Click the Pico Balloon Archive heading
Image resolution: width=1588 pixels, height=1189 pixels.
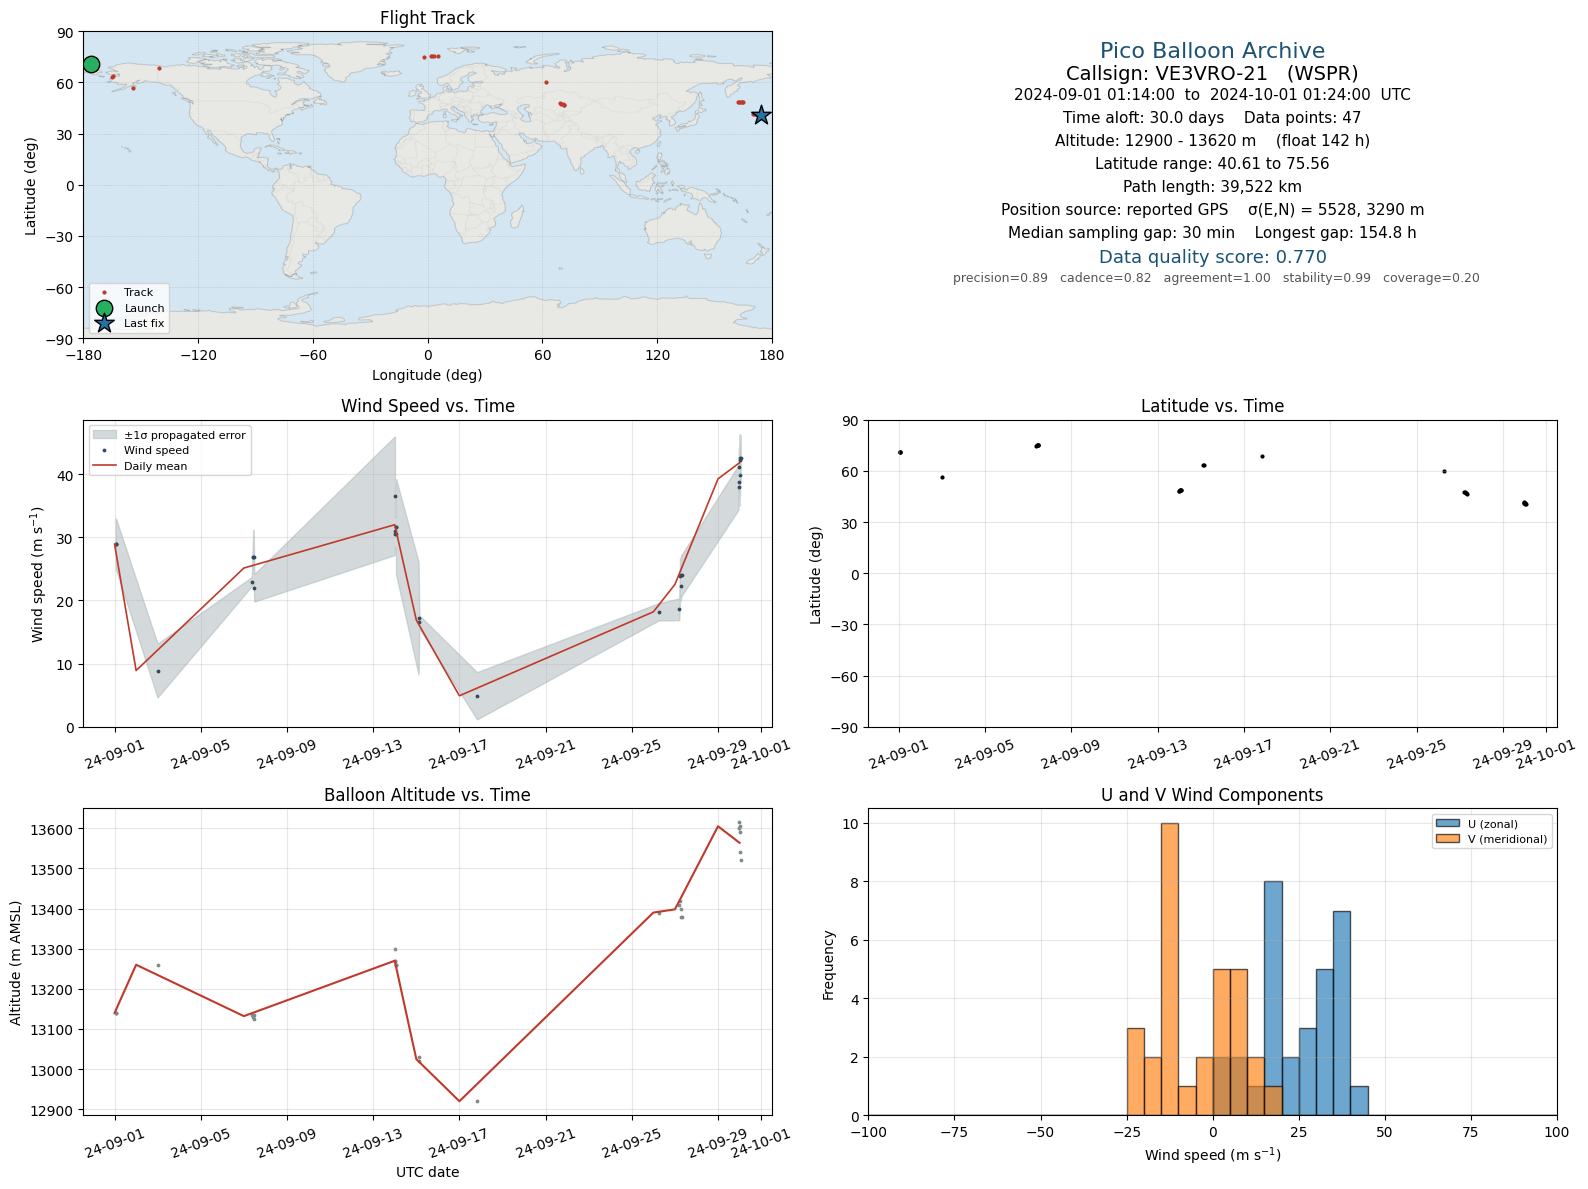click(x=1212, y=51)
